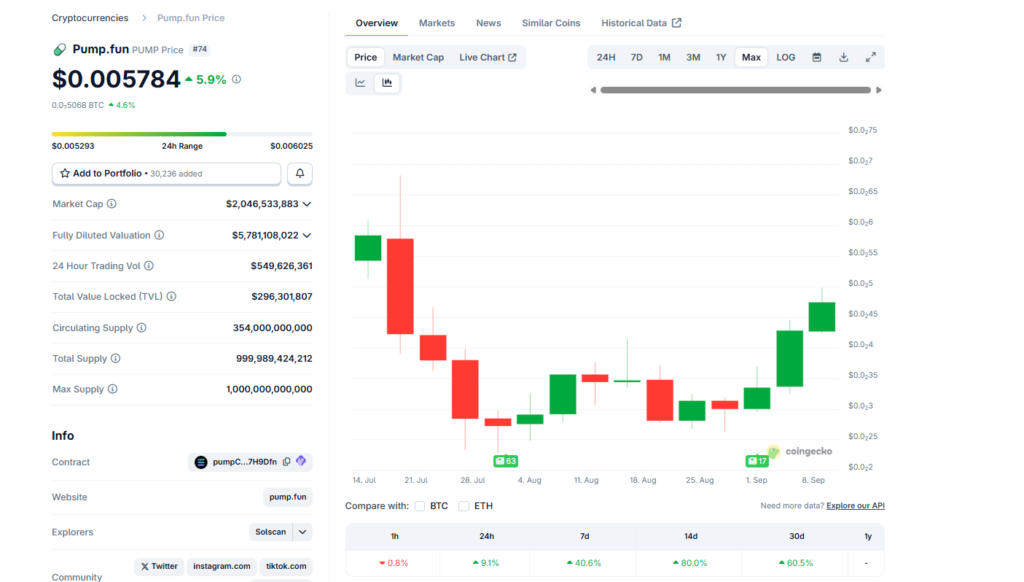Open the Market Cap info tooltip
The image size is (1024, 582).
tap(111, 204)
